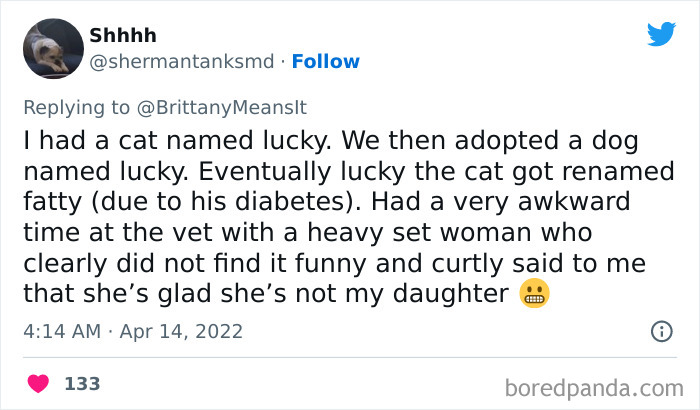Click the @shermantanksmd handle

point(181,62)
